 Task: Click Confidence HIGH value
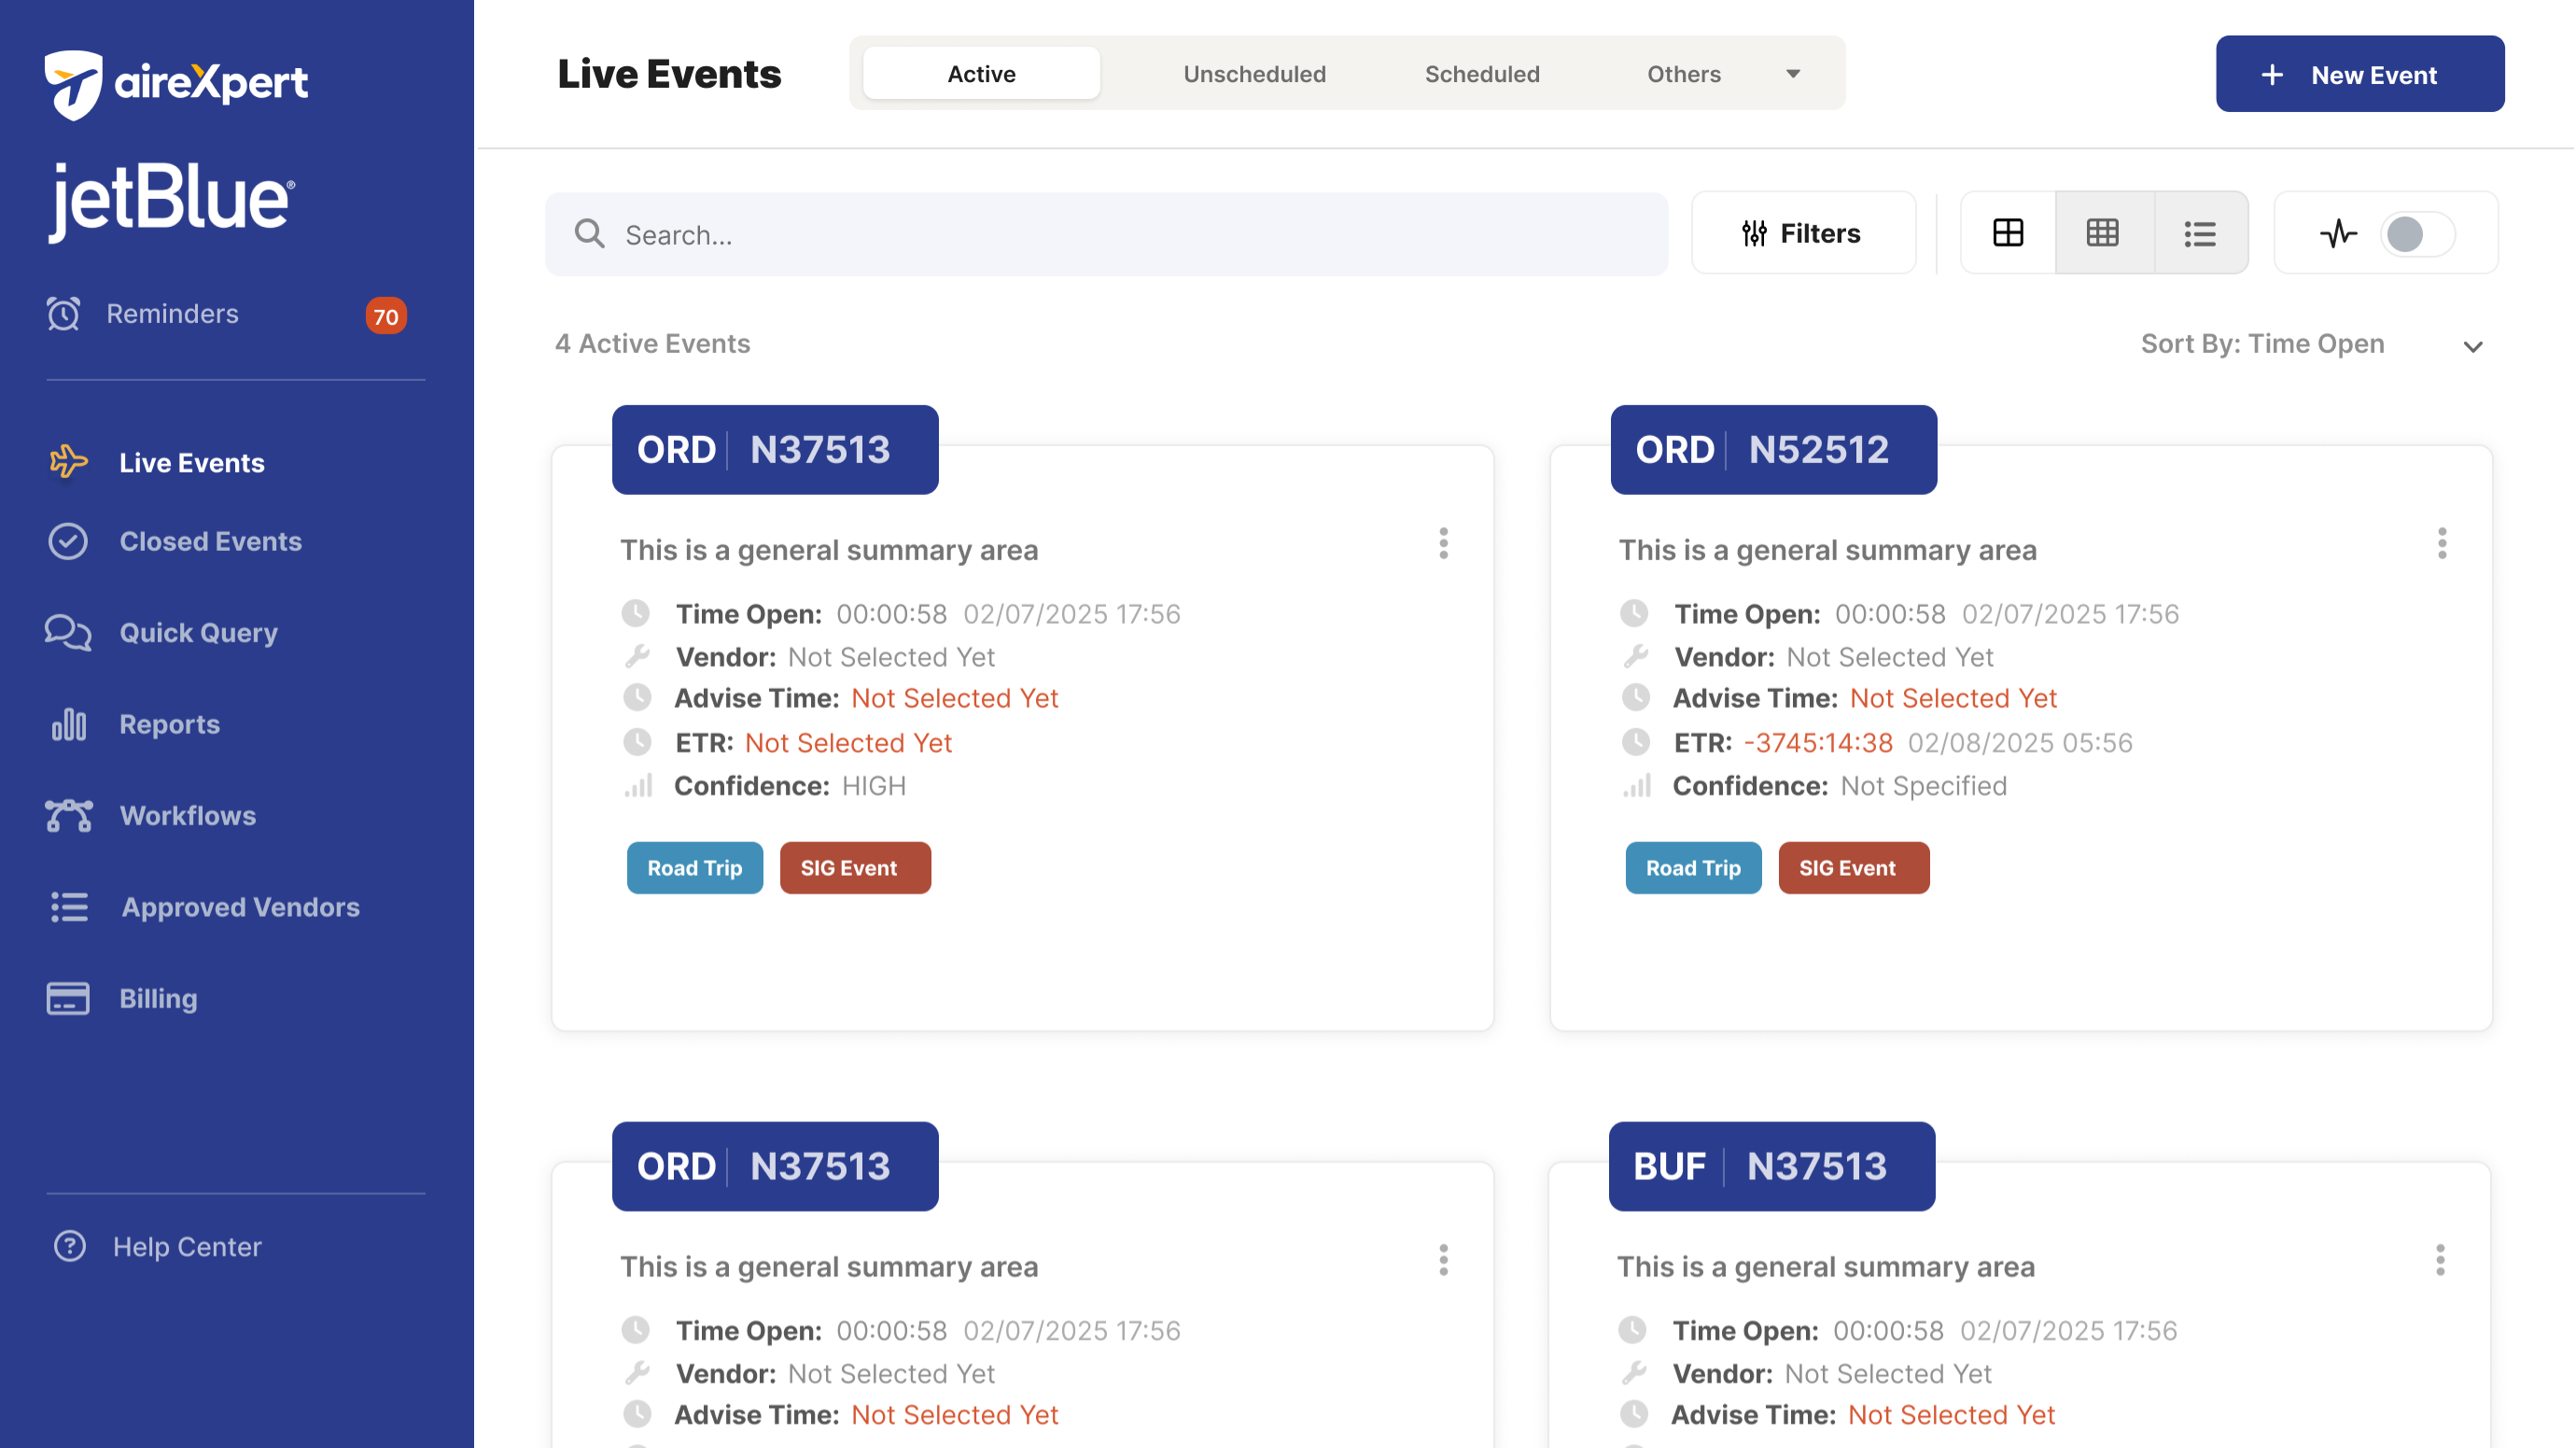(873, 786)
